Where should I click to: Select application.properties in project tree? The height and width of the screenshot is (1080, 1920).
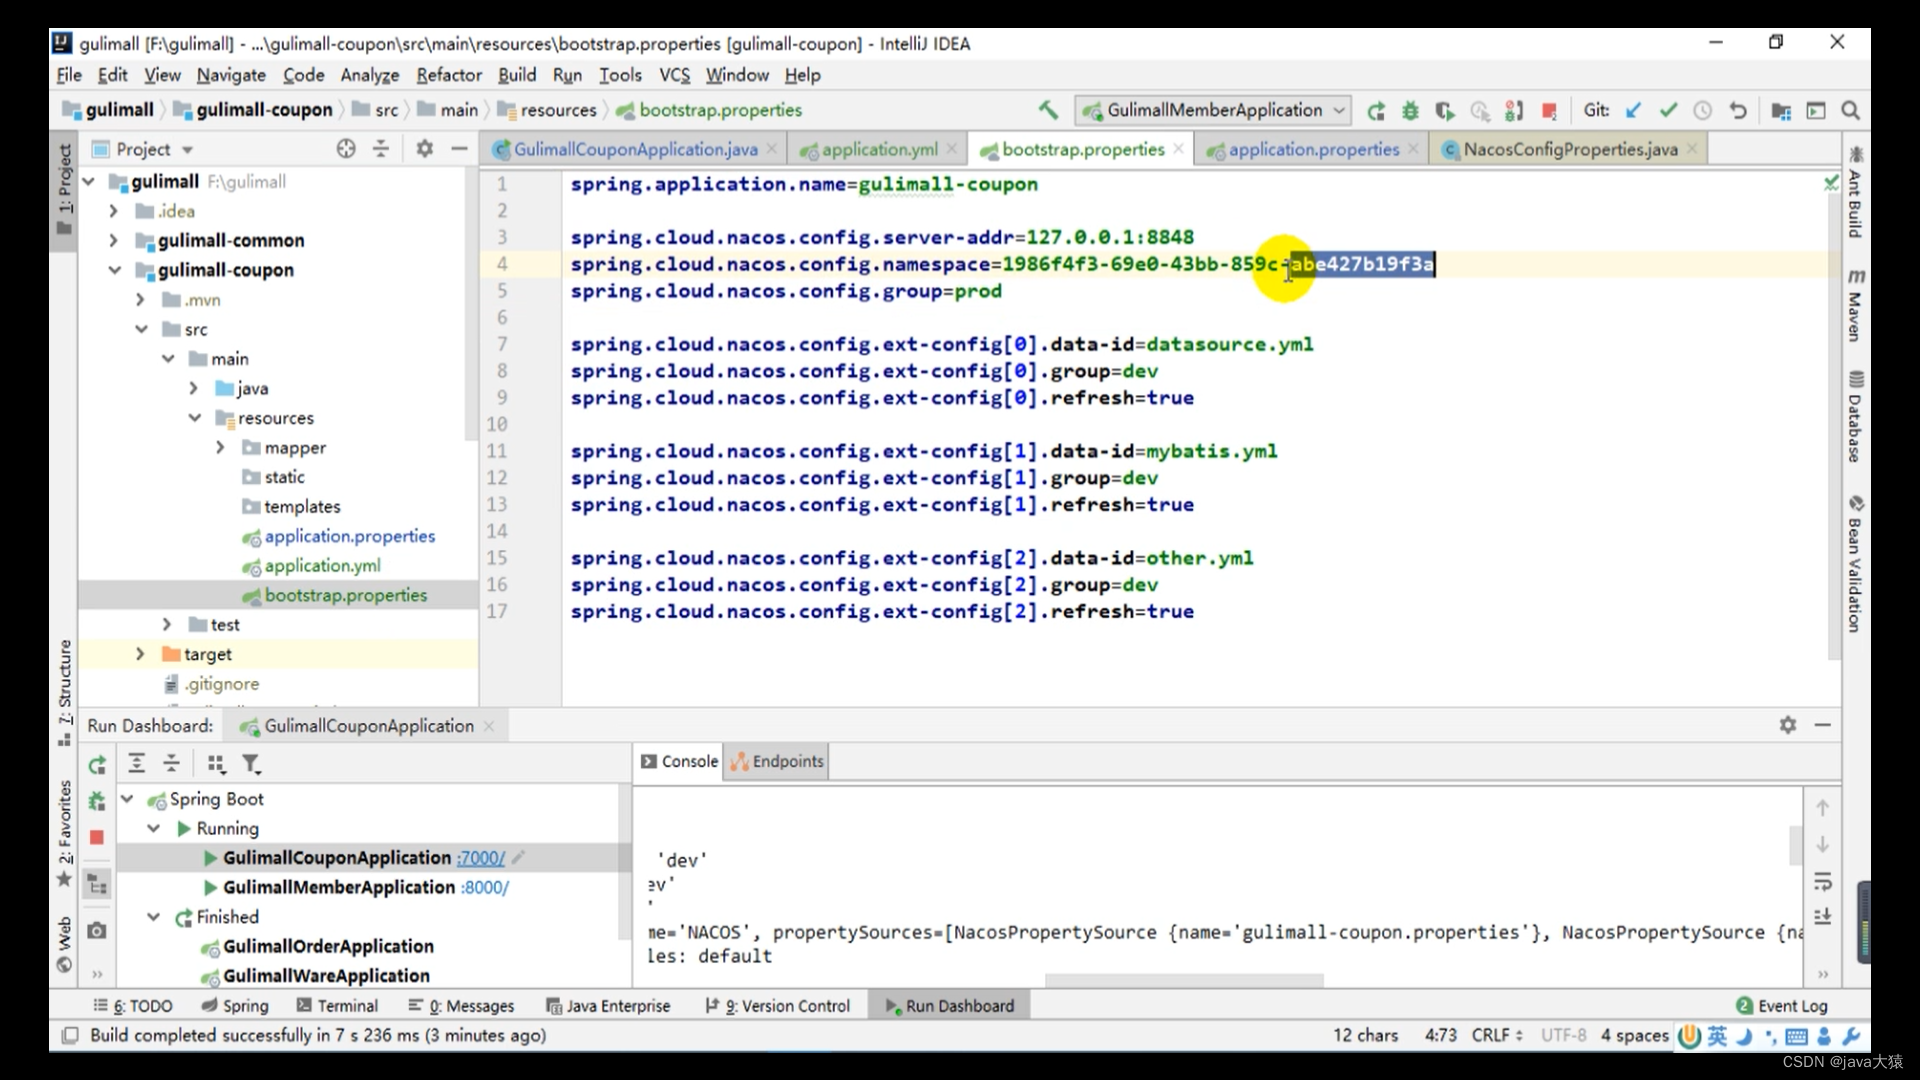point(349,536)
